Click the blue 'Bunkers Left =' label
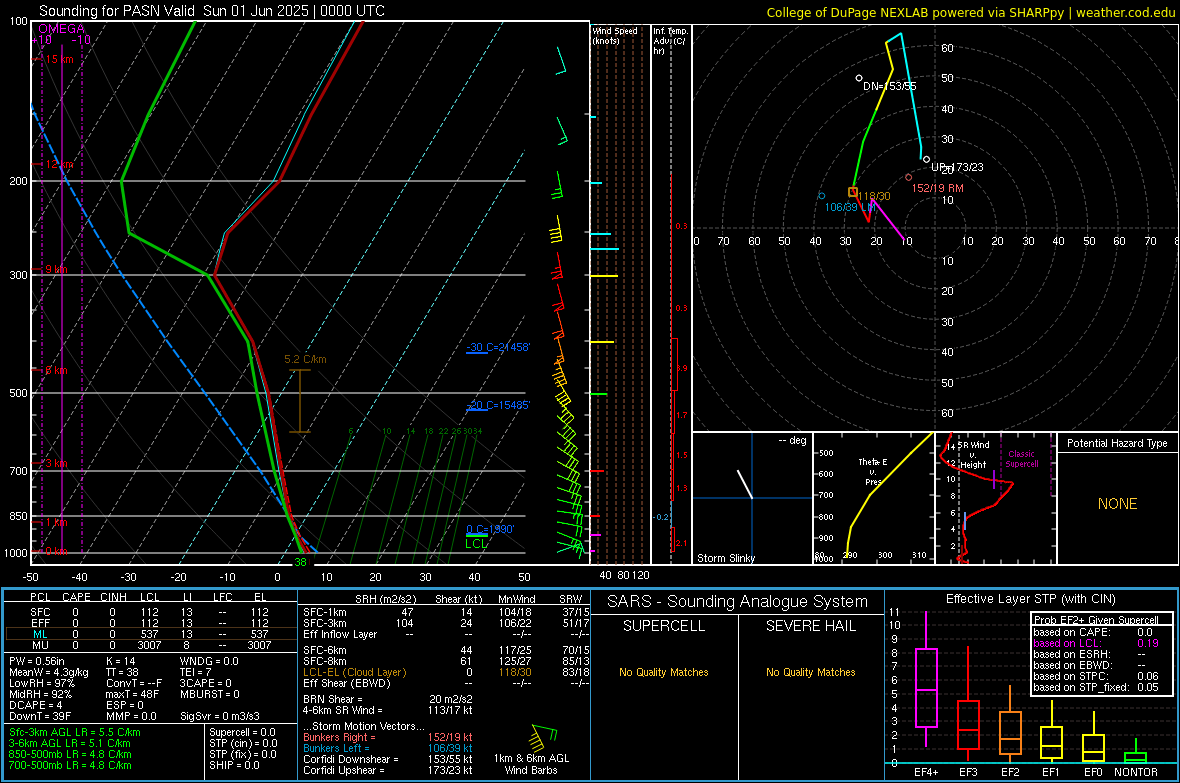 [336, 748]
